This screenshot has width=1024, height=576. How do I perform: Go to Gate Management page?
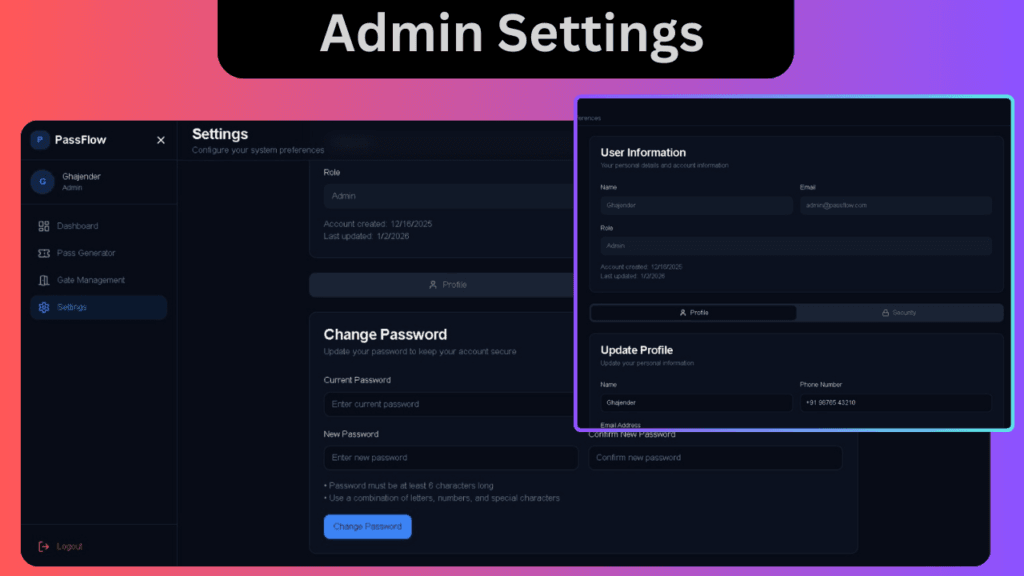click(99, 280)
